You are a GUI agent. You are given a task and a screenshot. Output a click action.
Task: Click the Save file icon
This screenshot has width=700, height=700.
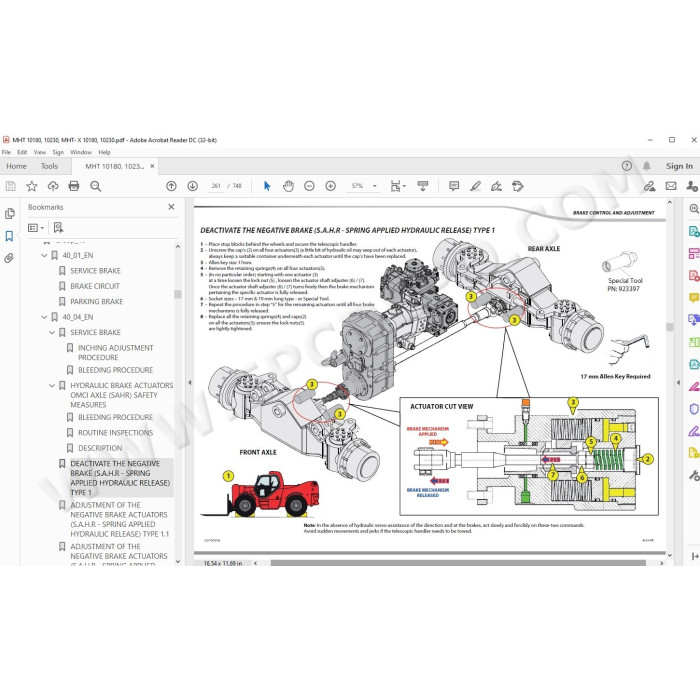pos(10,186)
